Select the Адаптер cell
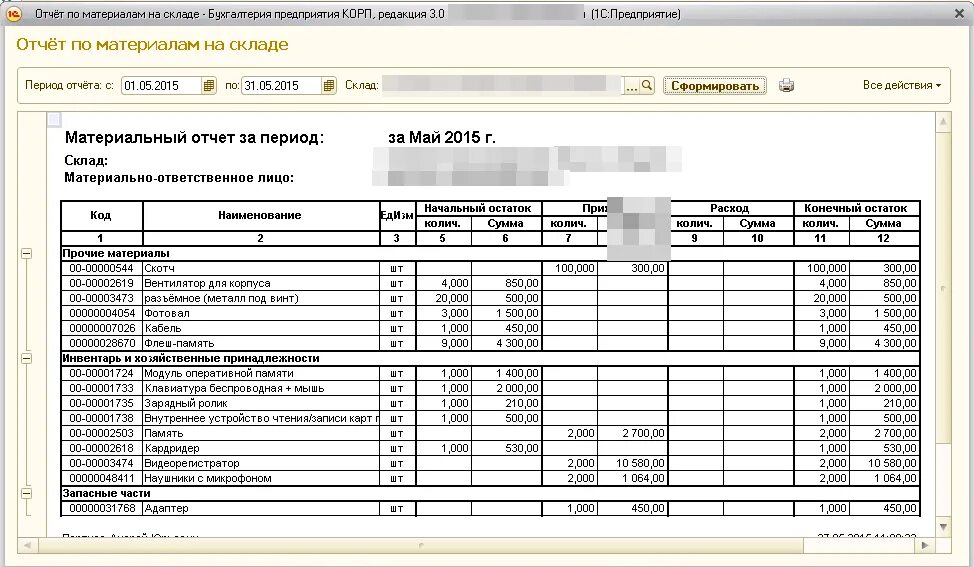This screenshot has width=974, height=567. [261, 508]
